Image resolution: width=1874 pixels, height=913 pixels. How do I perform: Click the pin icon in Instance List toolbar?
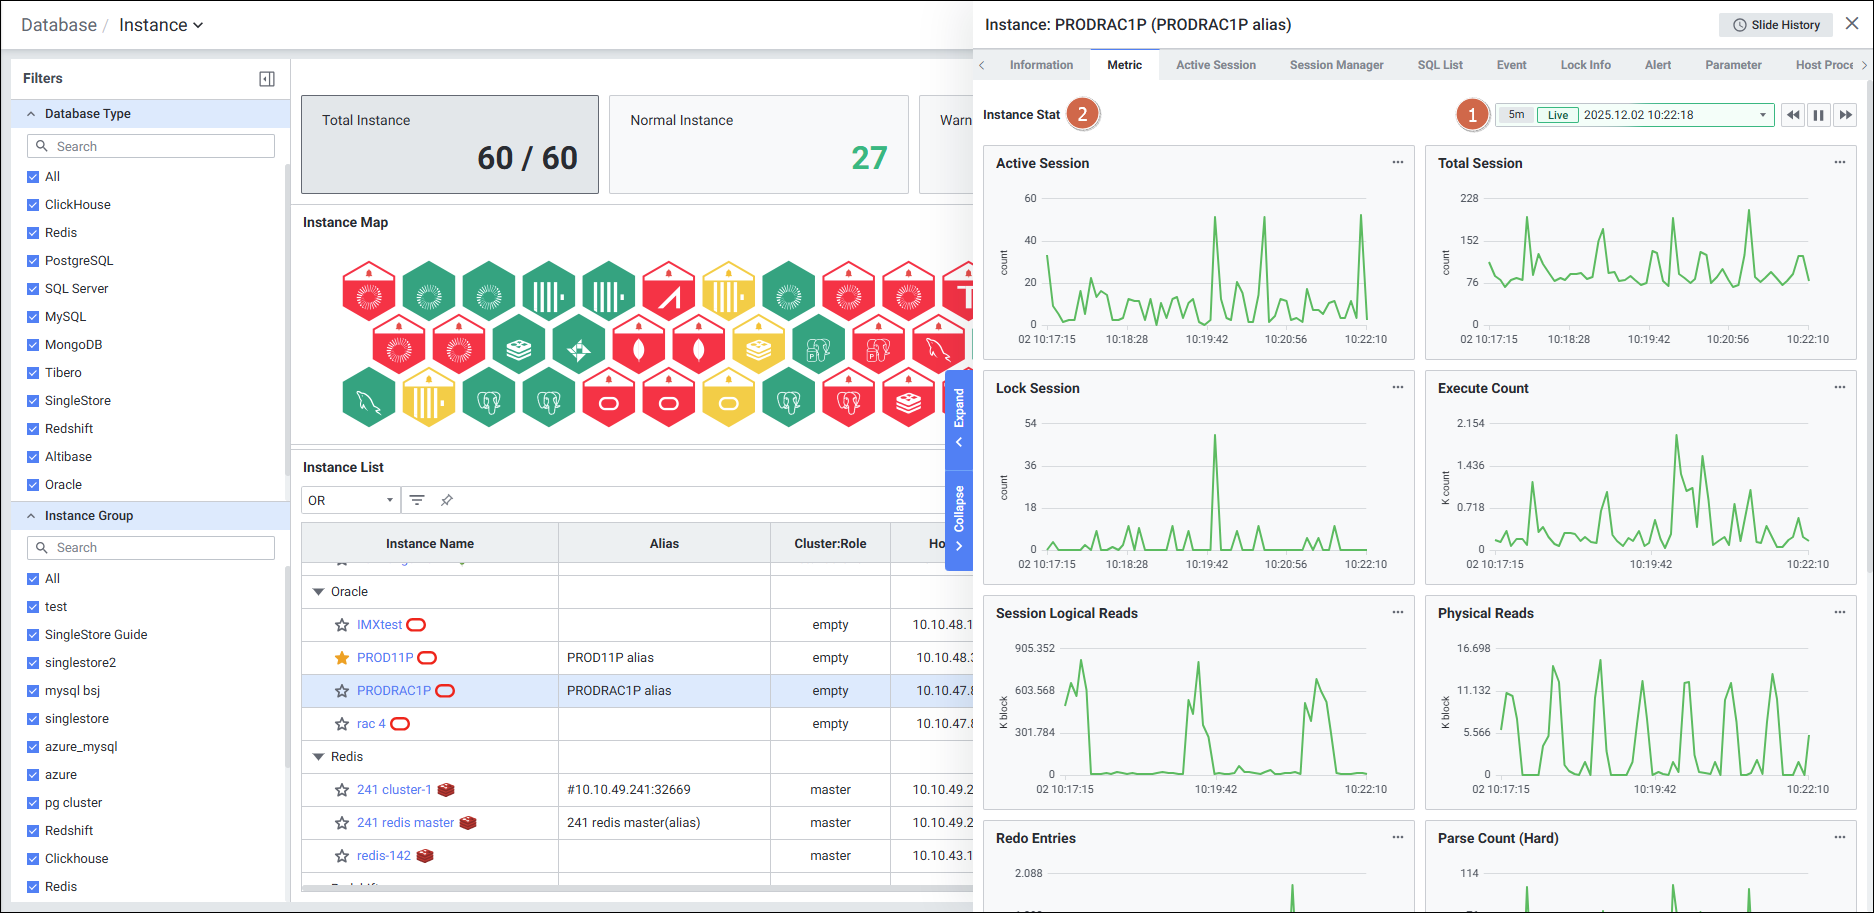447,500
